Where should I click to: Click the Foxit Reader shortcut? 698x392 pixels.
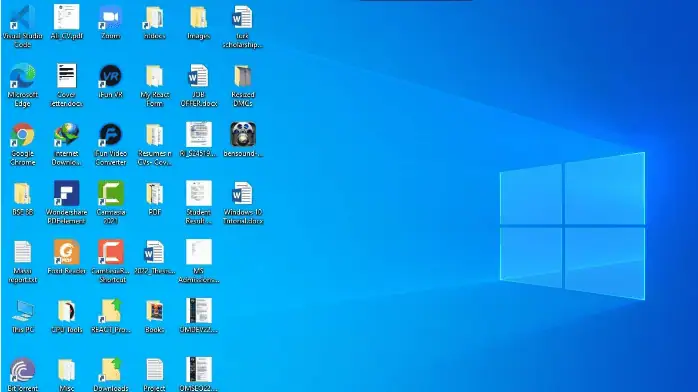click(x=66, y=252)
